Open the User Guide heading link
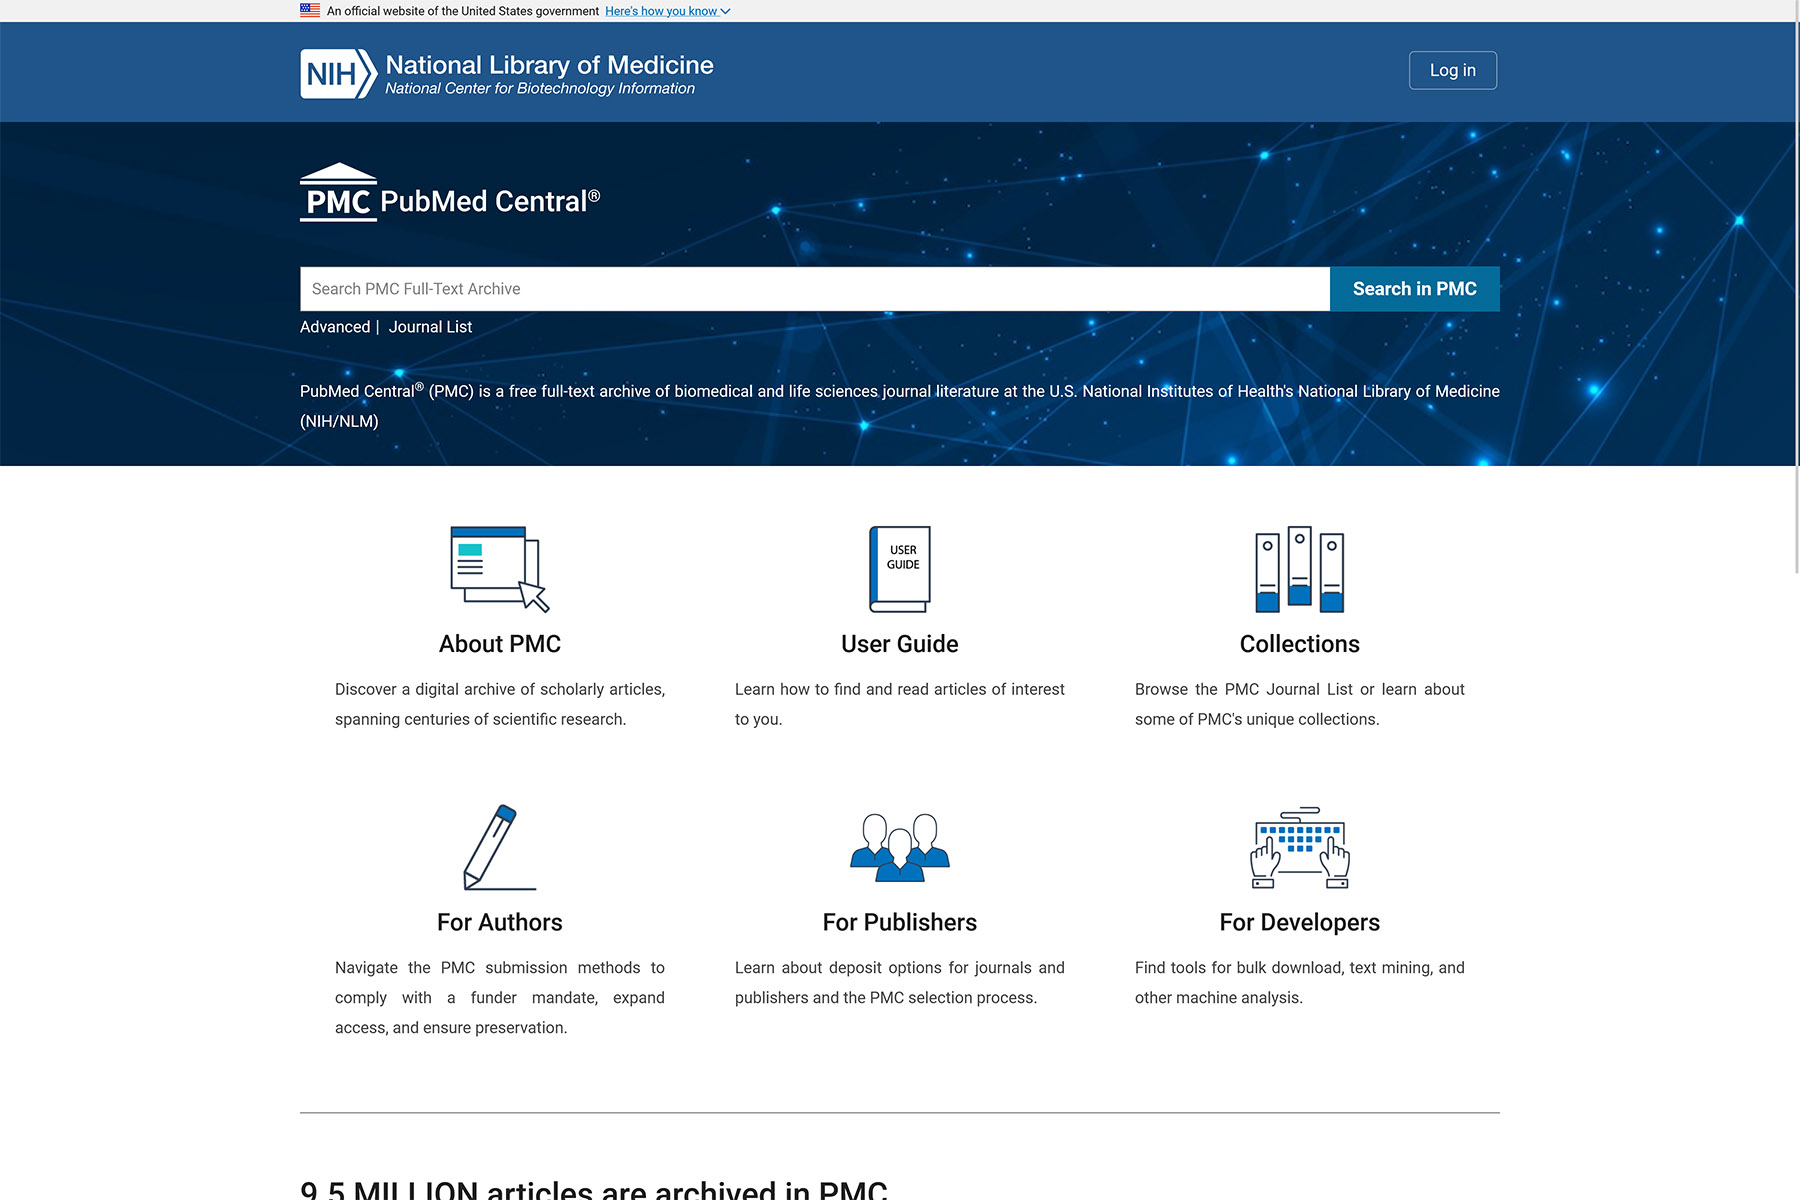Screen dimensions: 1800x1200 [x=900, y=644]
